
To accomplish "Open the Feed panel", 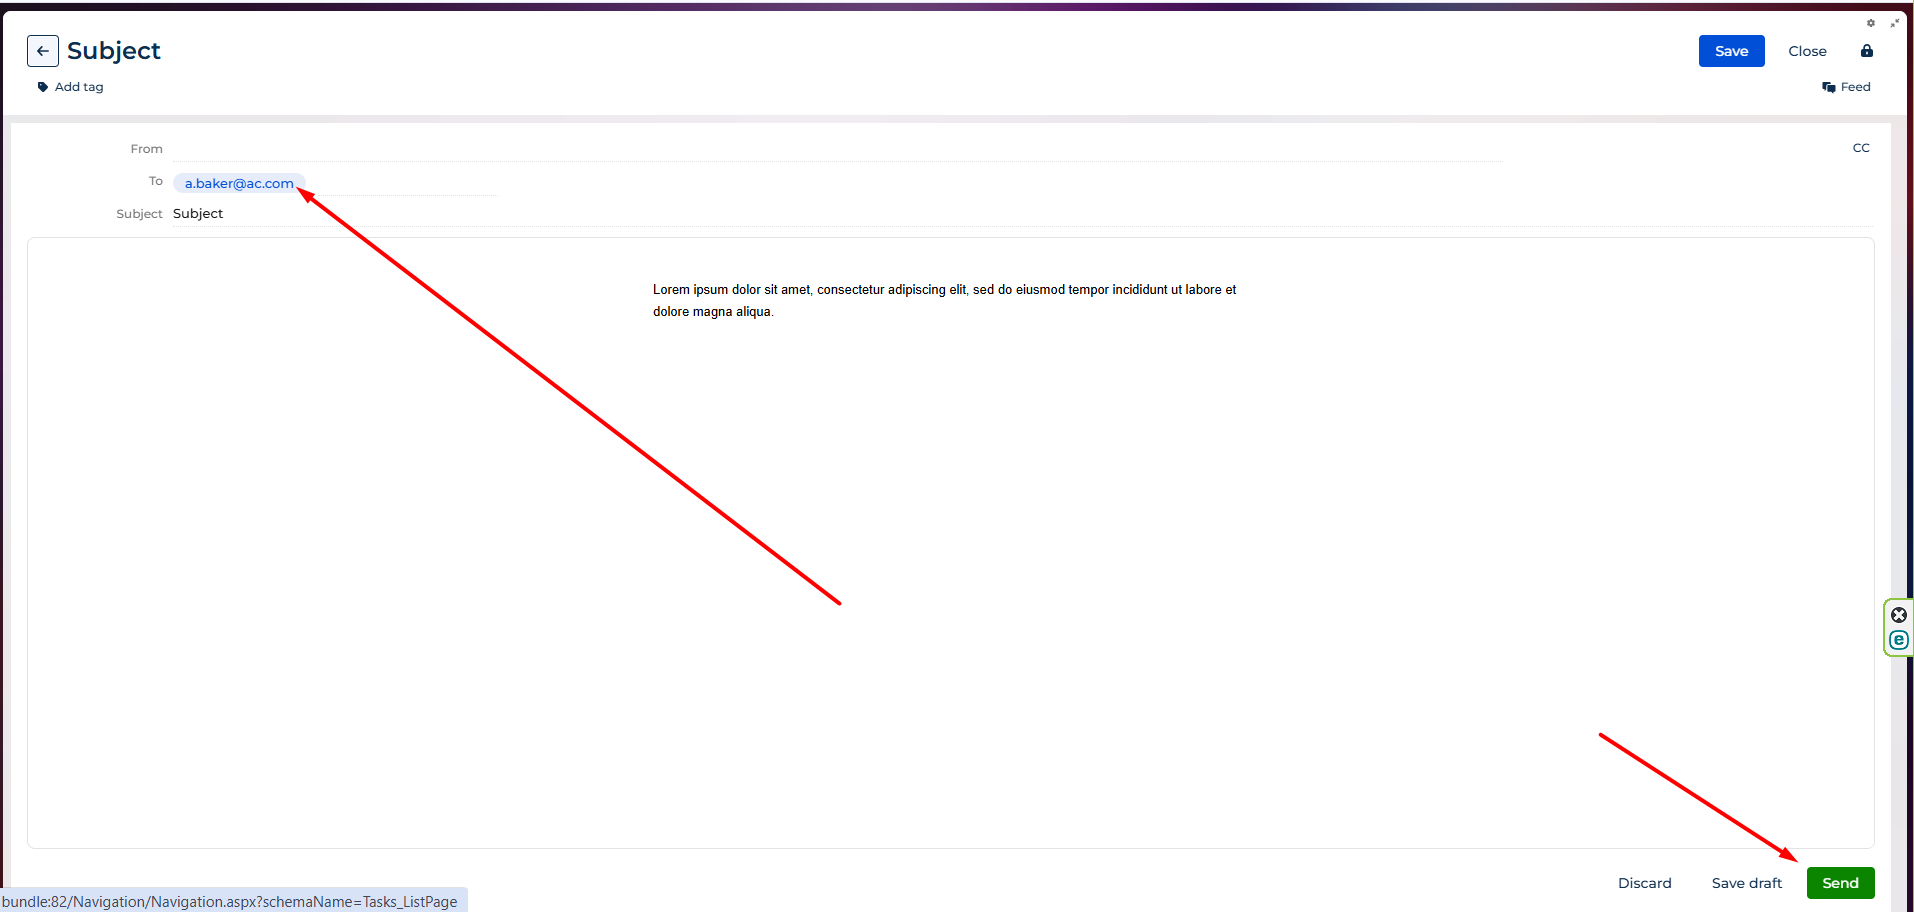I will point(1846,87).
